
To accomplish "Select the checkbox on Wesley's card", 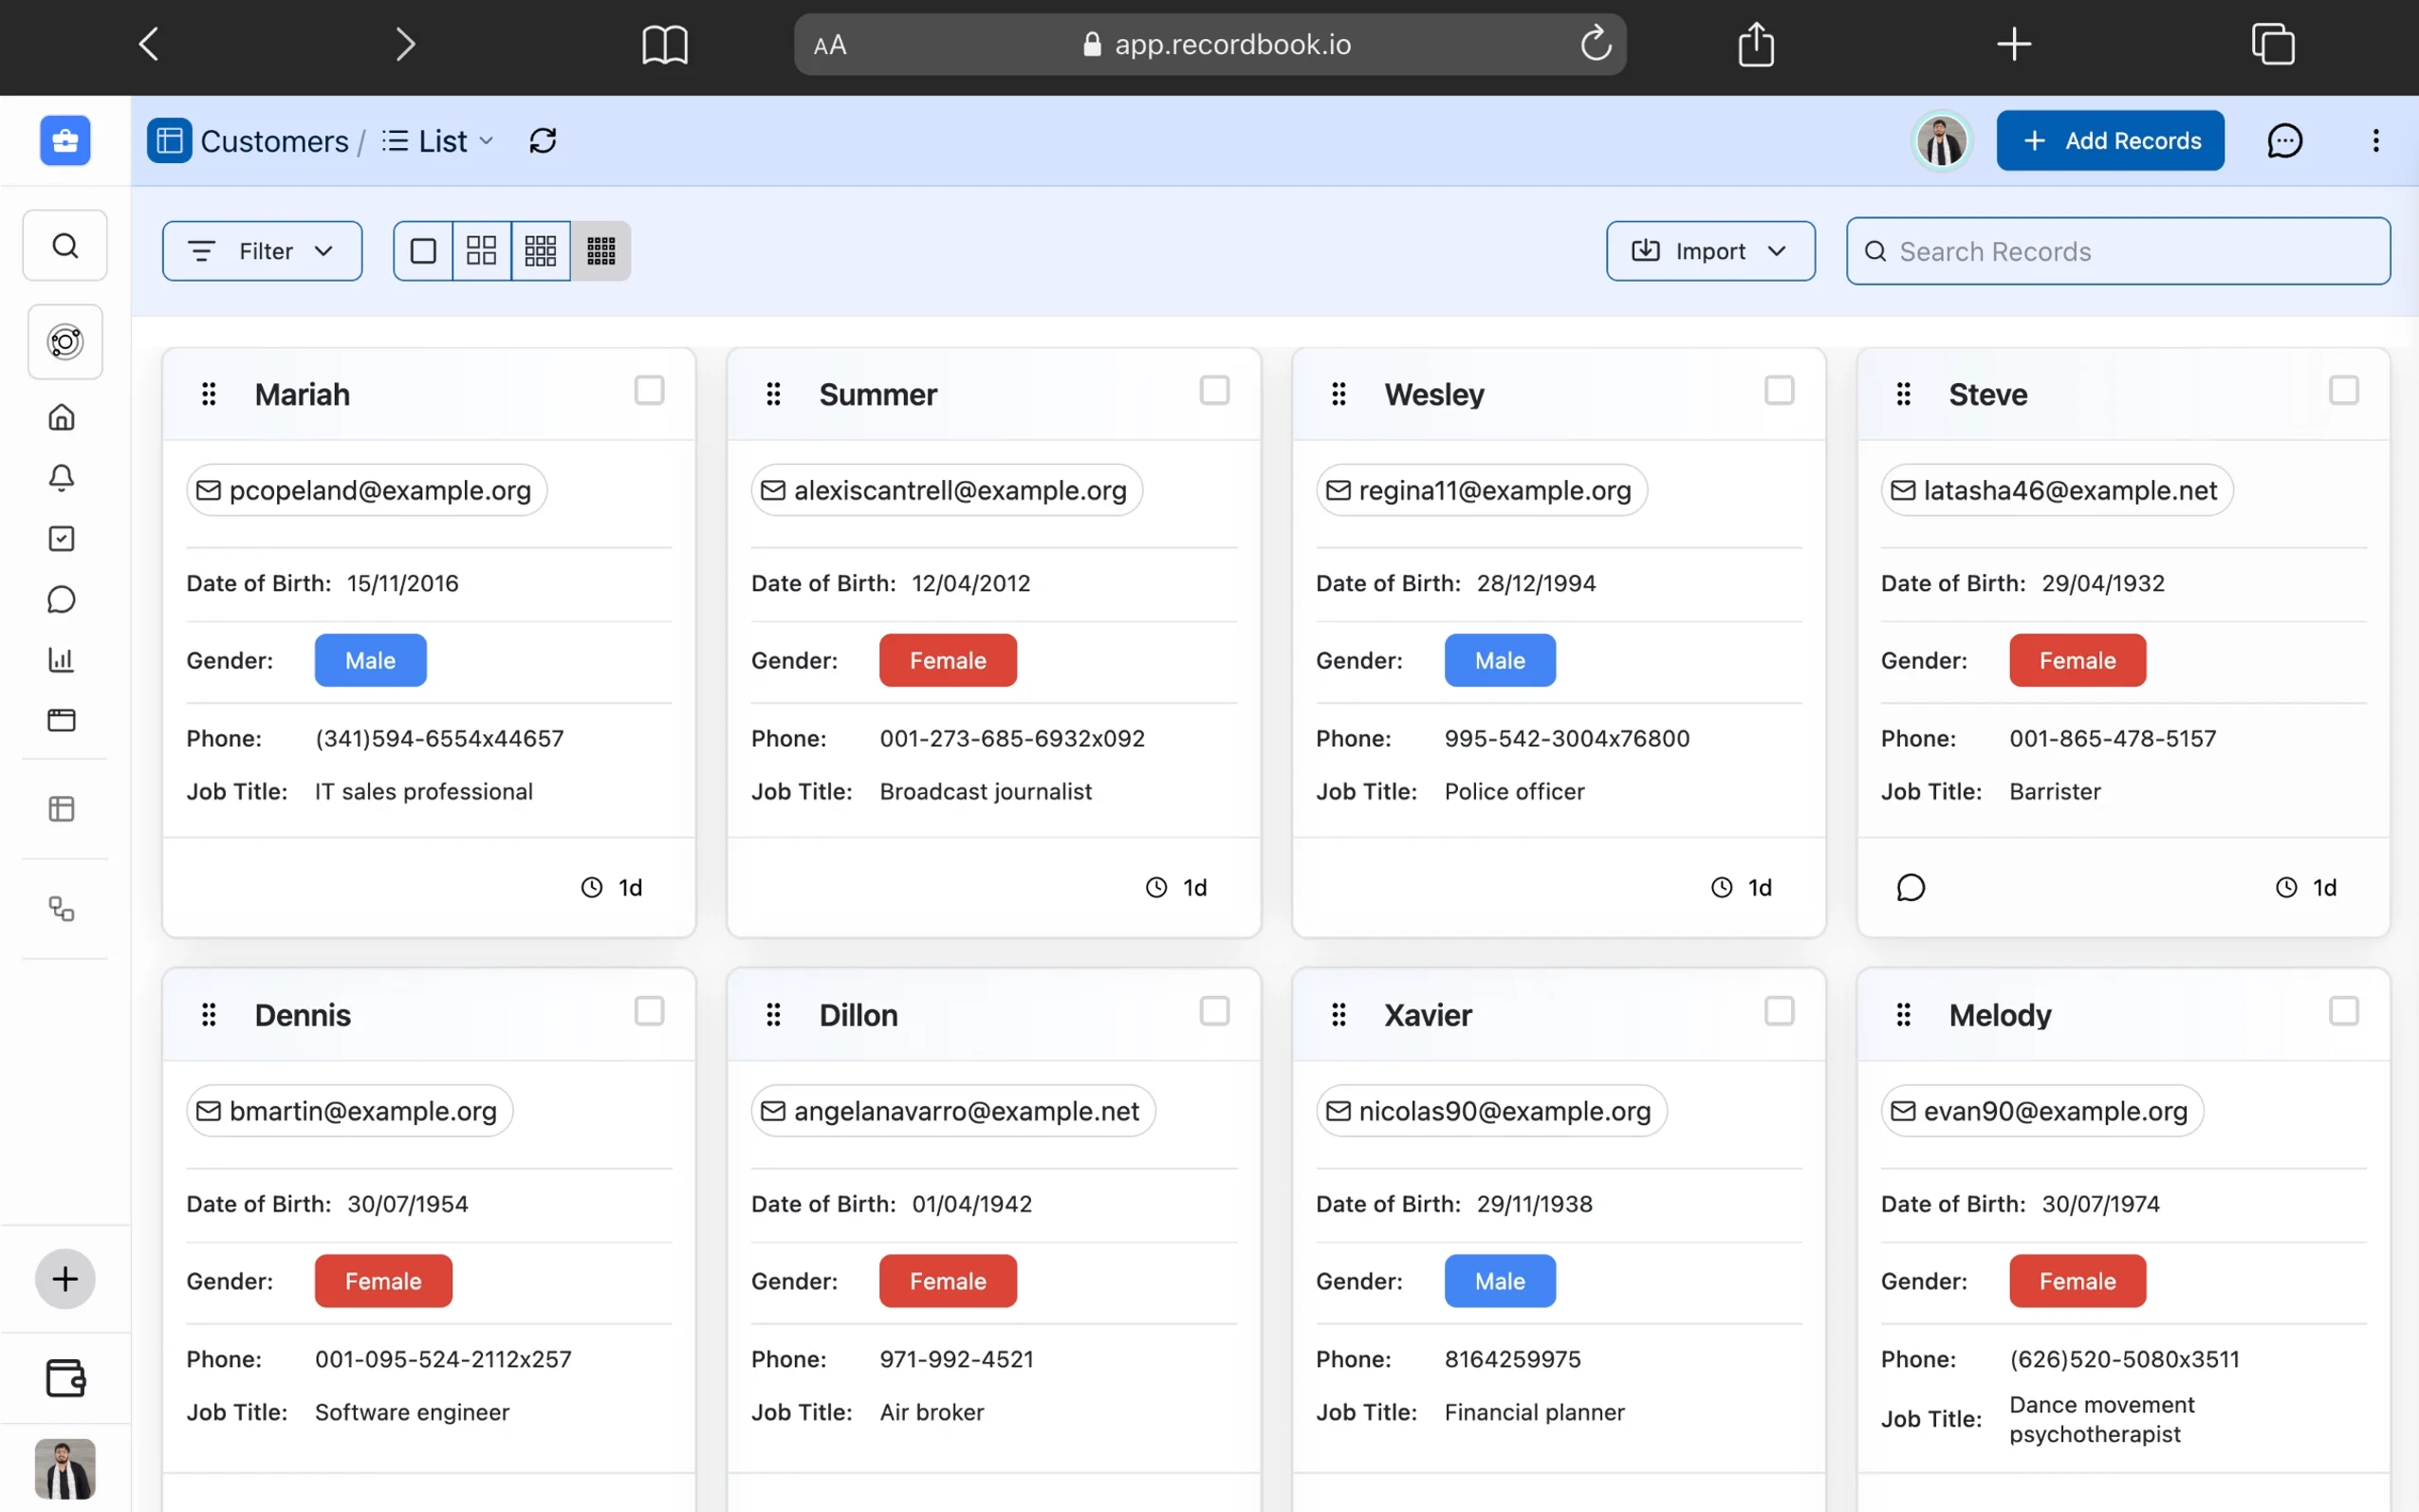I will 1779,390.
